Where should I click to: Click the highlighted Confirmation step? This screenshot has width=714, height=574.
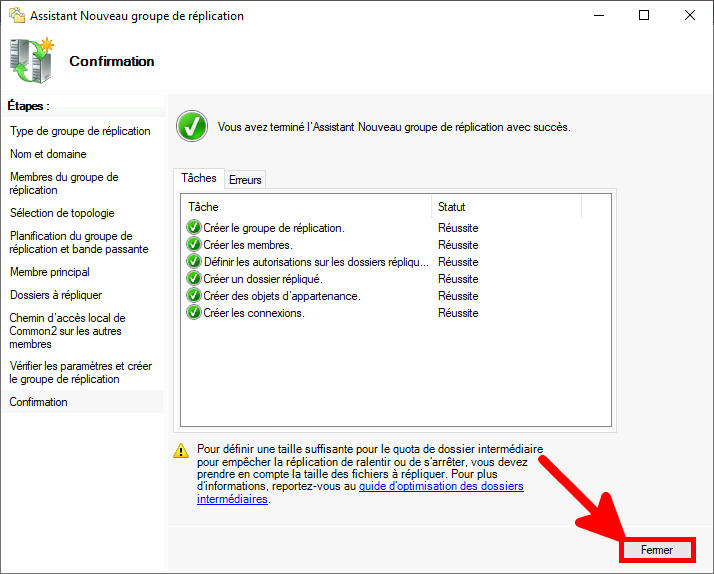point(82,402)
